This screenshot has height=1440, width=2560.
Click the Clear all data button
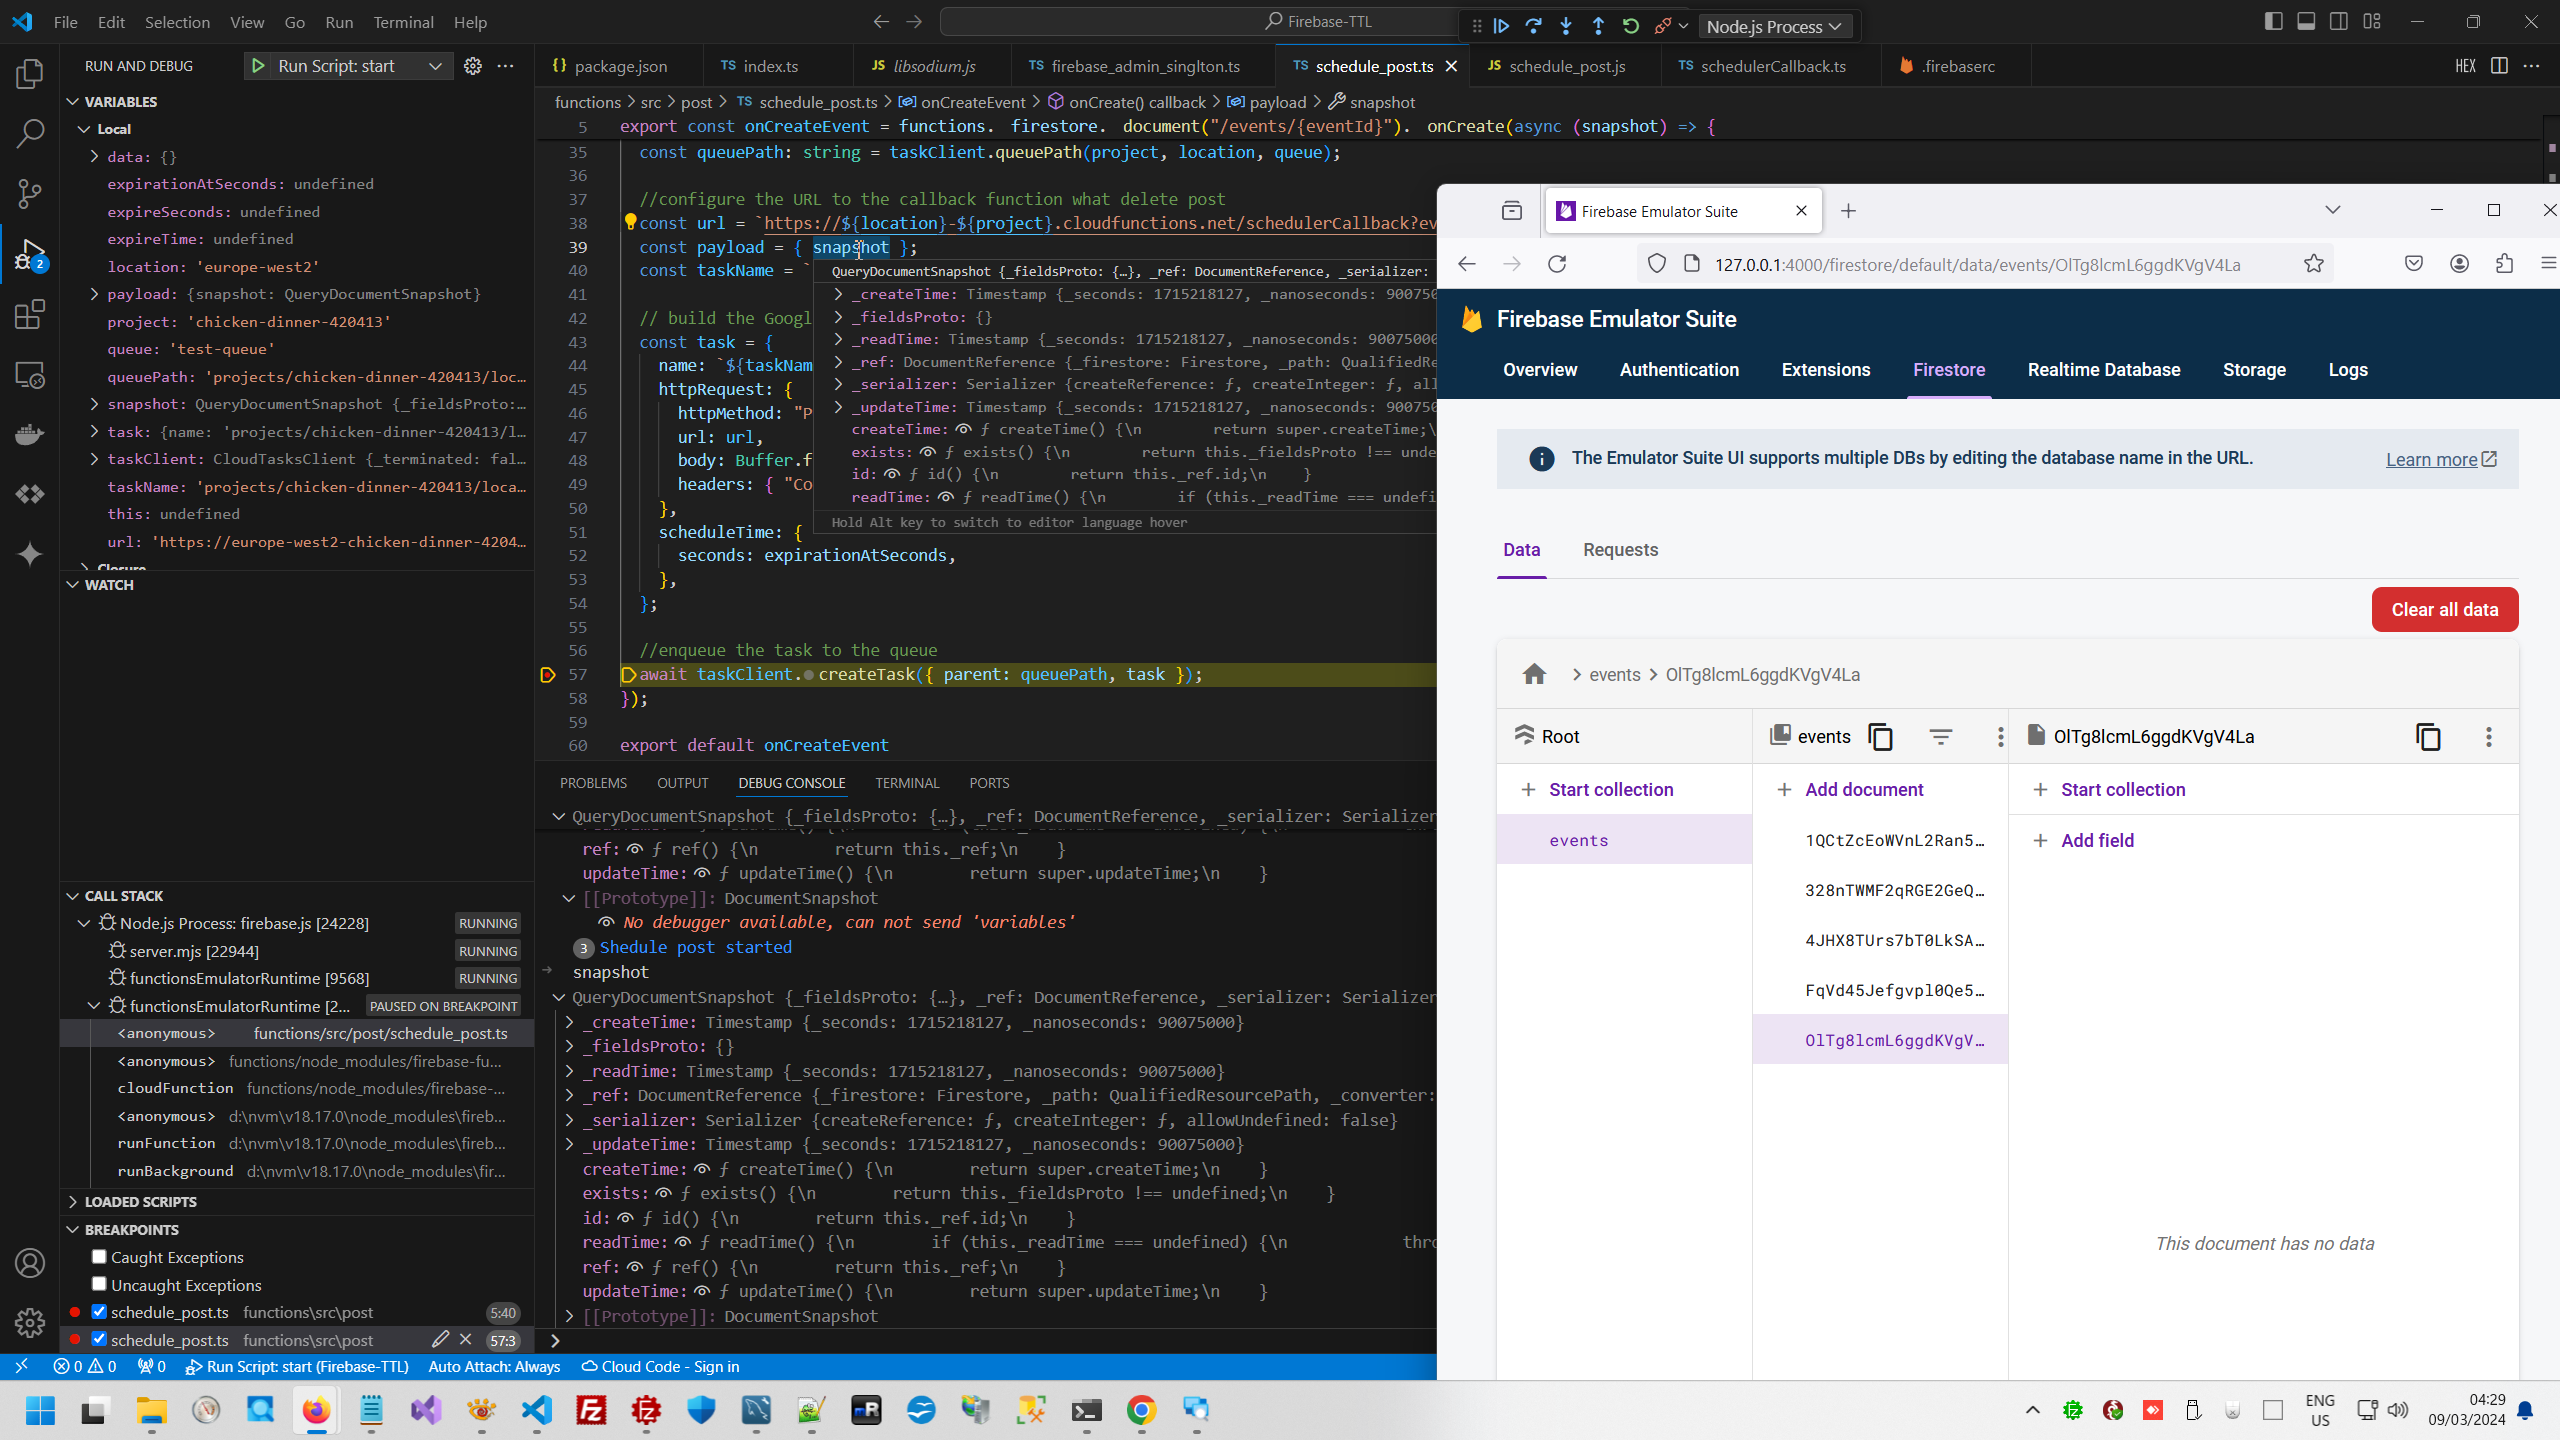pyautogui.click(x=2444, y=610)
